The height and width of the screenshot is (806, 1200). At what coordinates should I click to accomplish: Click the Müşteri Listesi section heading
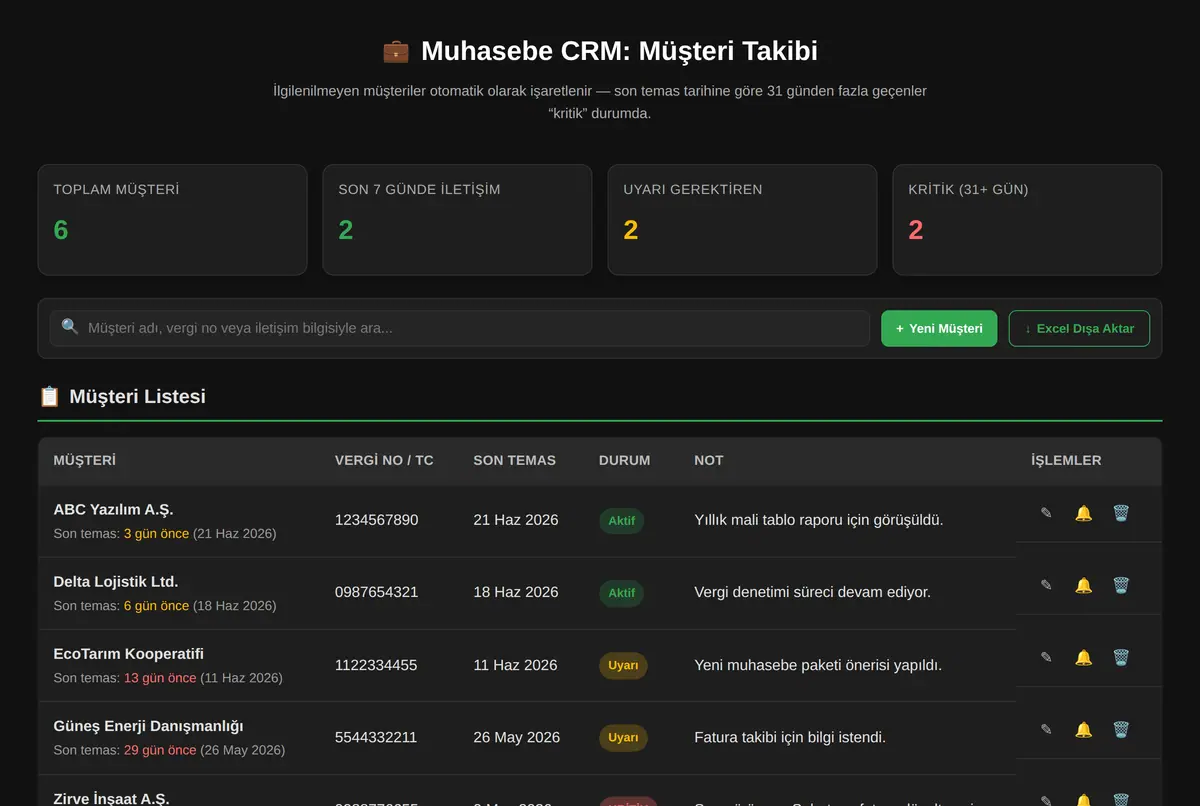tap(137, 396)
